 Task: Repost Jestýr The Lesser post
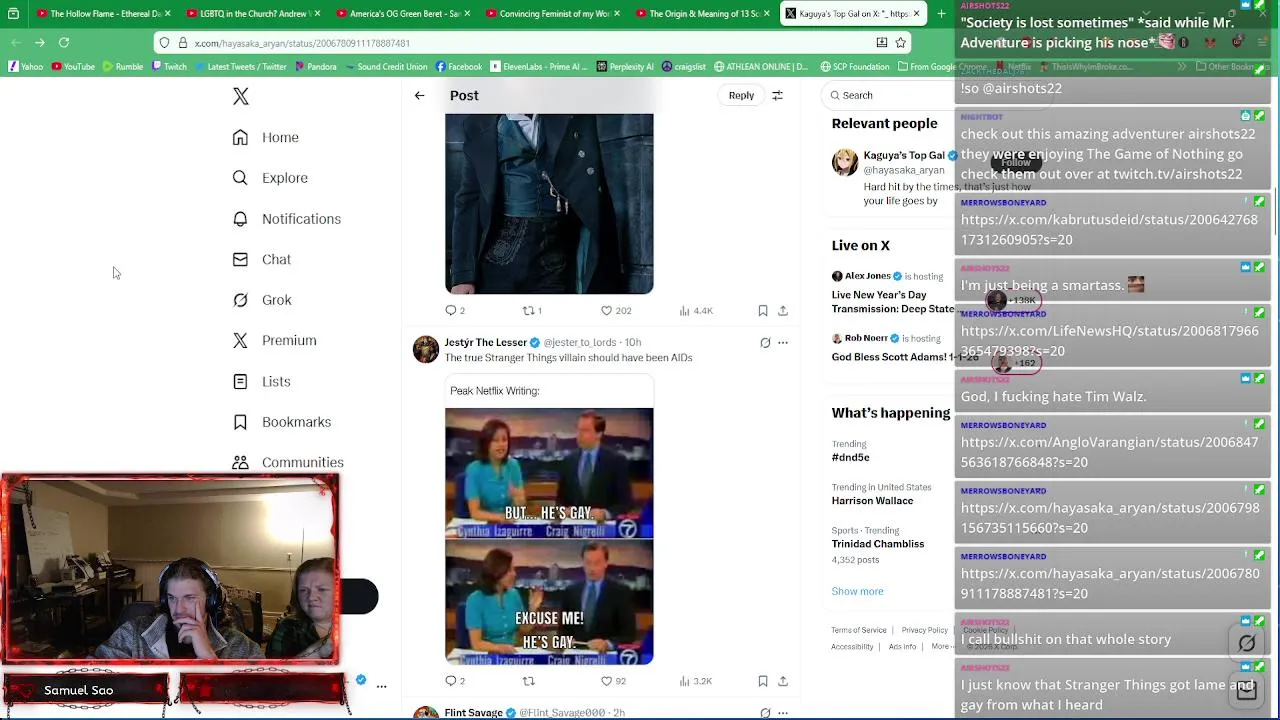pos(528,681)
